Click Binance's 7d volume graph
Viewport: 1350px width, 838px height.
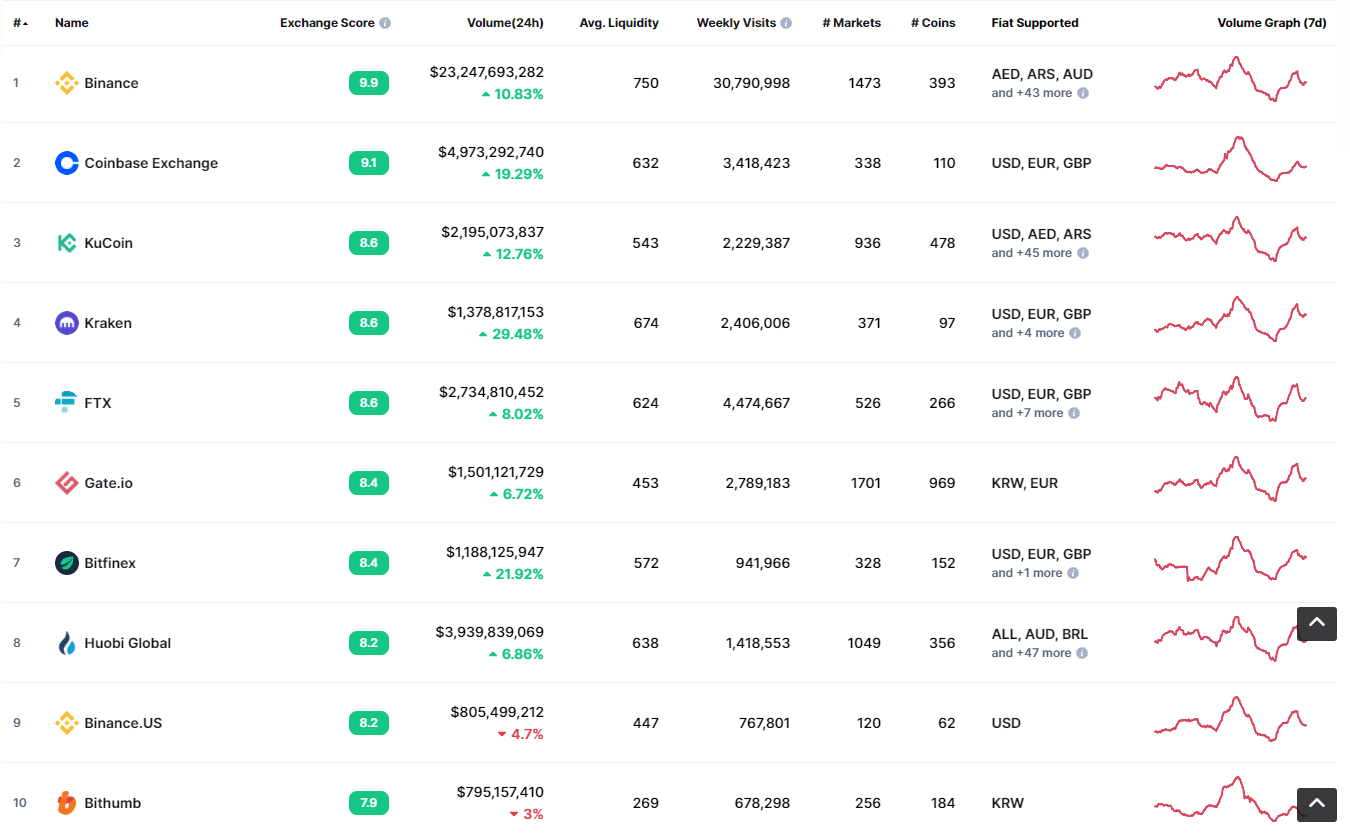(1231, 80)
